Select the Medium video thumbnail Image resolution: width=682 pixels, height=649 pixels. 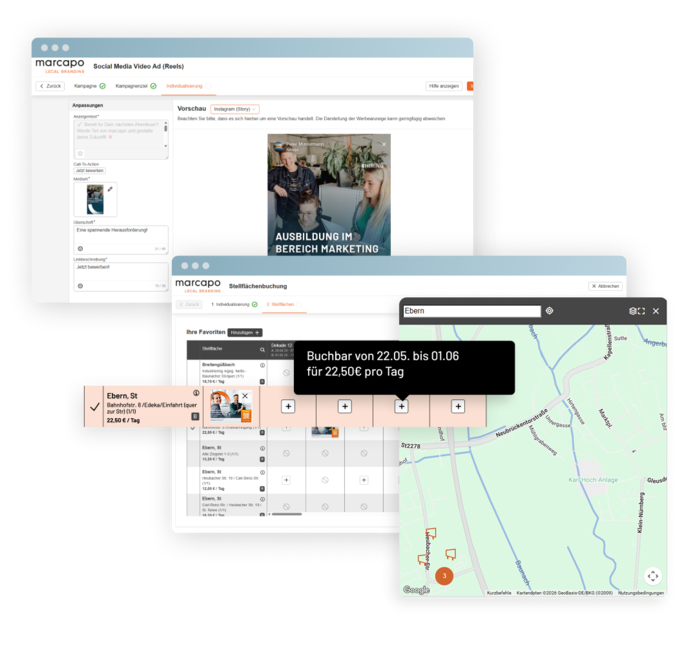coord(95,199)
